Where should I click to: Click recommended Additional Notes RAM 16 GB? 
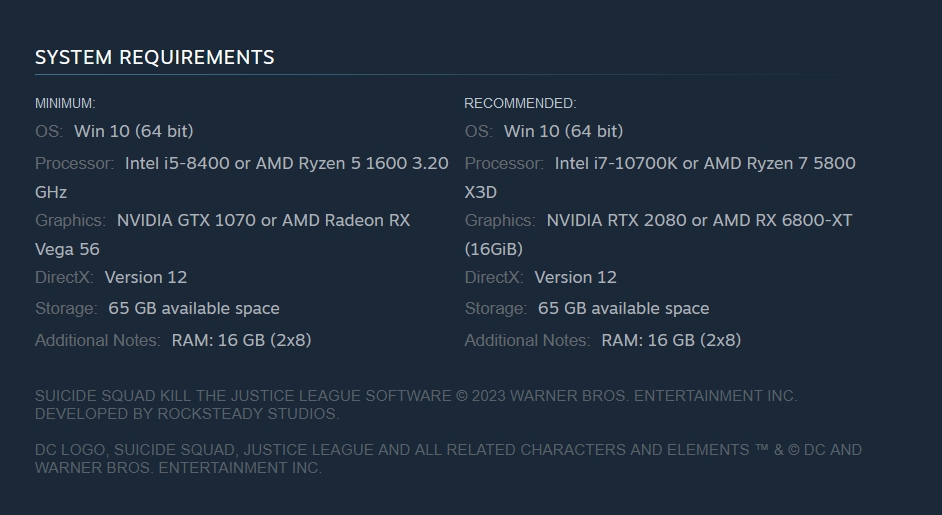coord(671,340)
